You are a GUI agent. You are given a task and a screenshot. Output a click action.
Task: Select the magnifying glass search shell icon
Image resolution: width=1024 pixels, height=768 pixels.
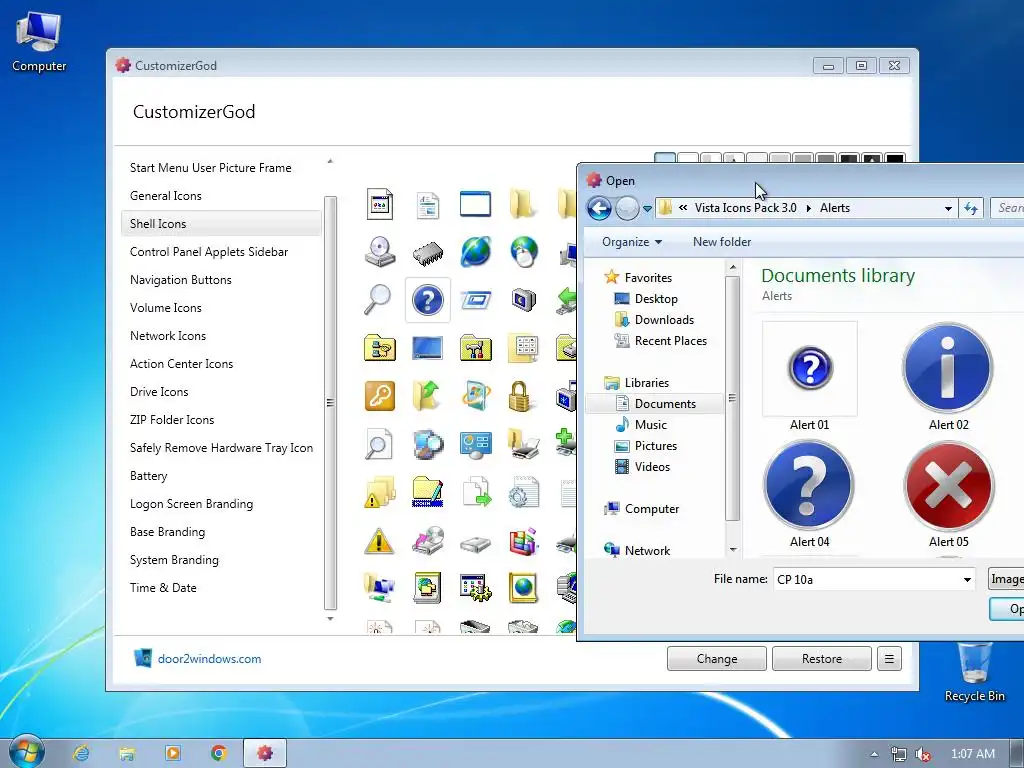pyautogui.click(x=378, y=299)
